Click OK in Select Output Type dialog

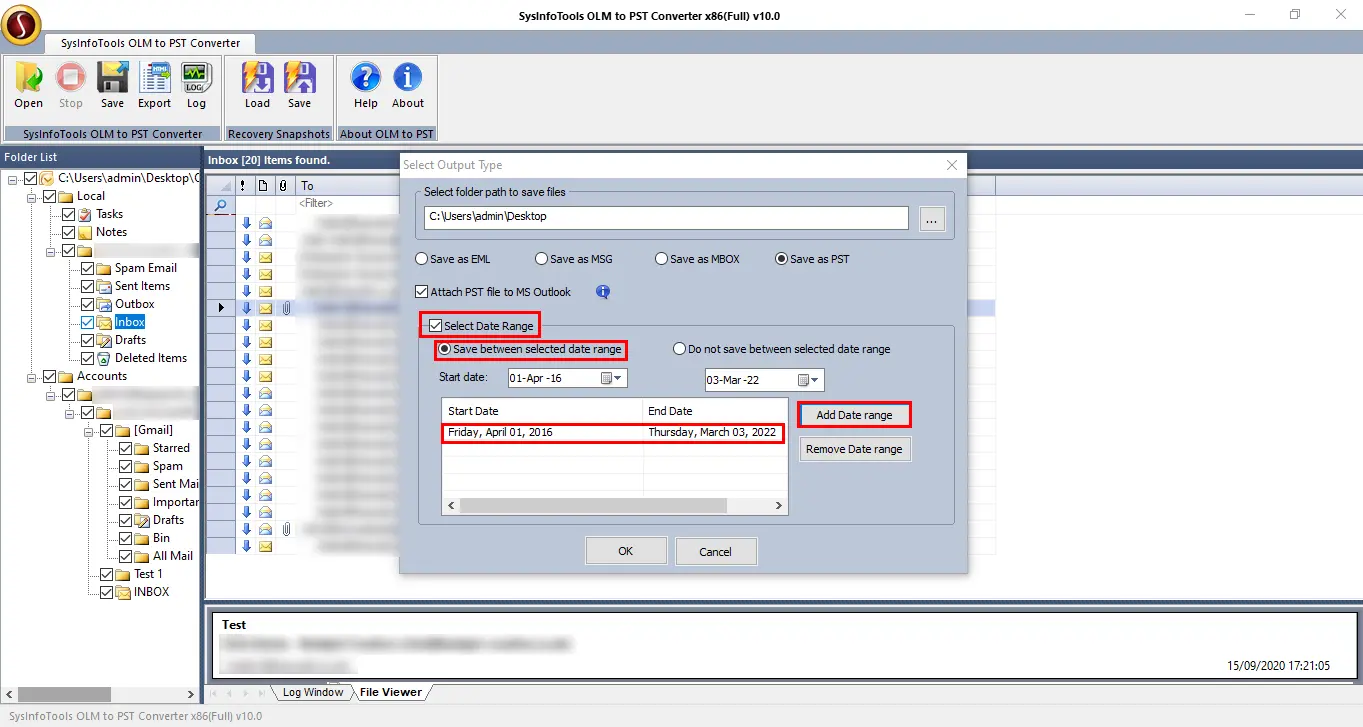(626, 551)
